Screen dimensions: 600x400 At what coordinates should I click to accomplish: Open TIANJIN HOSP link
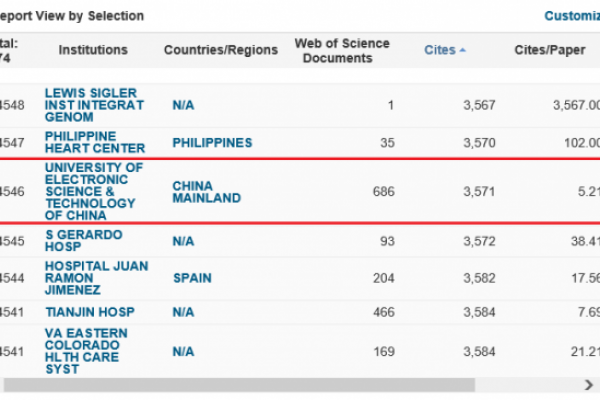pyautogui.click(x=90, y=312)
